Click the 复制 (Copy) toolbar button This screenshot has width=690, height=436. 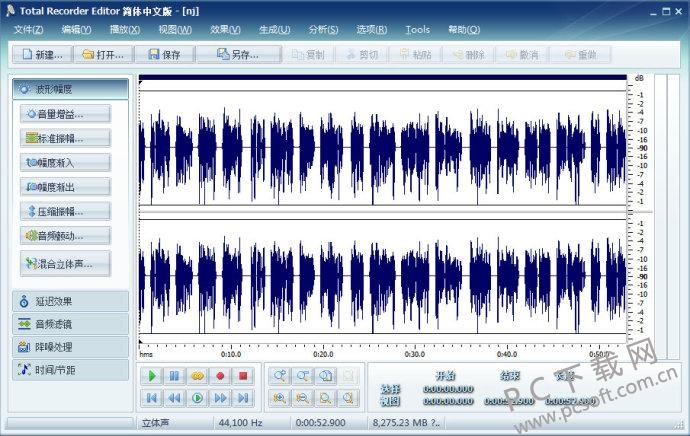pos(308,55)
